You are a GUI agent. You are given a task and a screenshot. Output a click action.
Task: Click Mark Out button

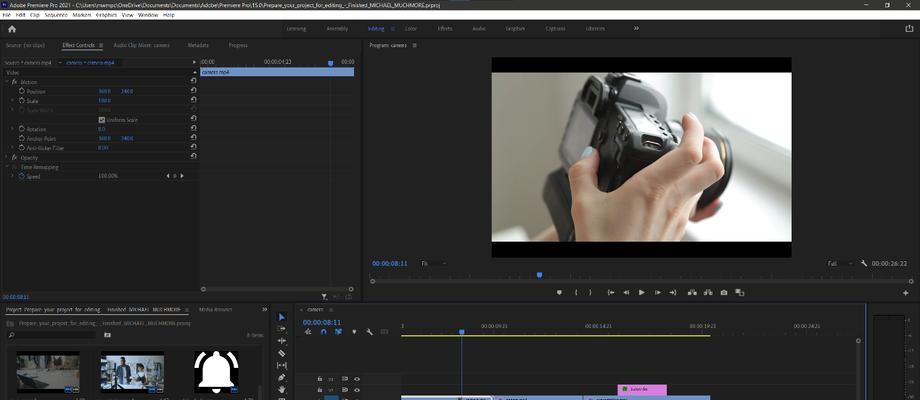(x=590, y=292)
